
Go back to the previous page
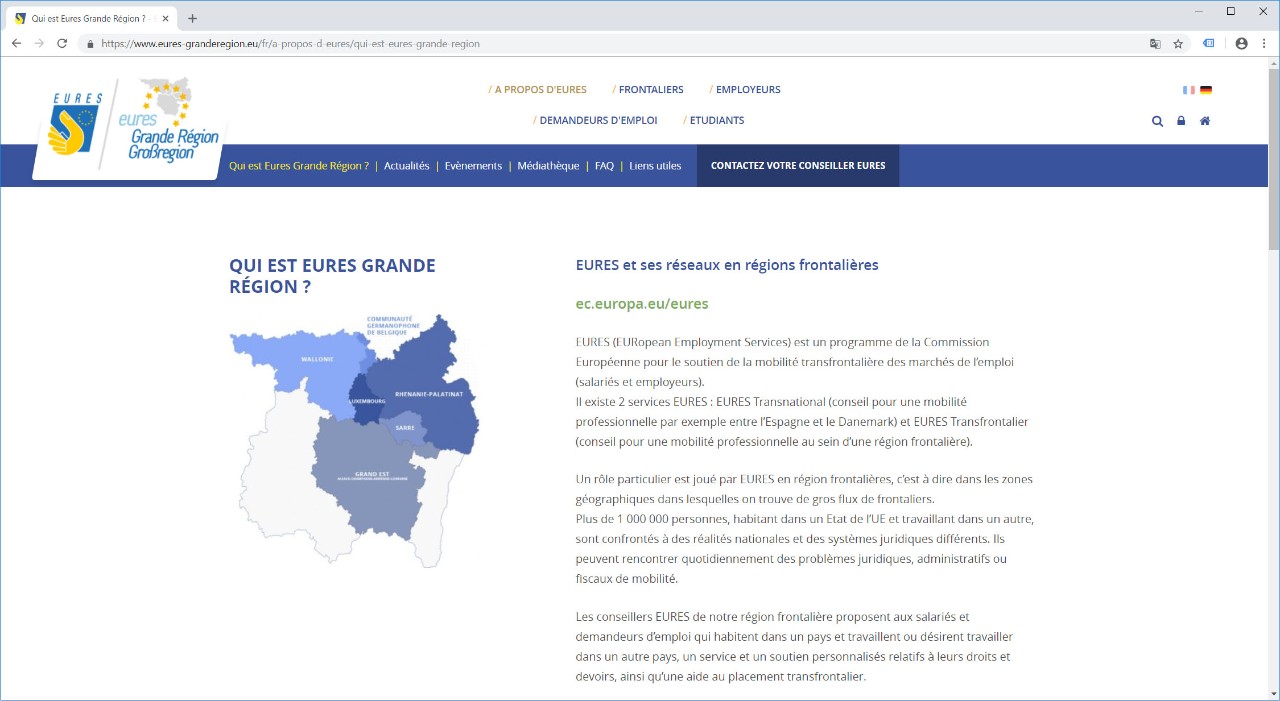click(16, 44)
